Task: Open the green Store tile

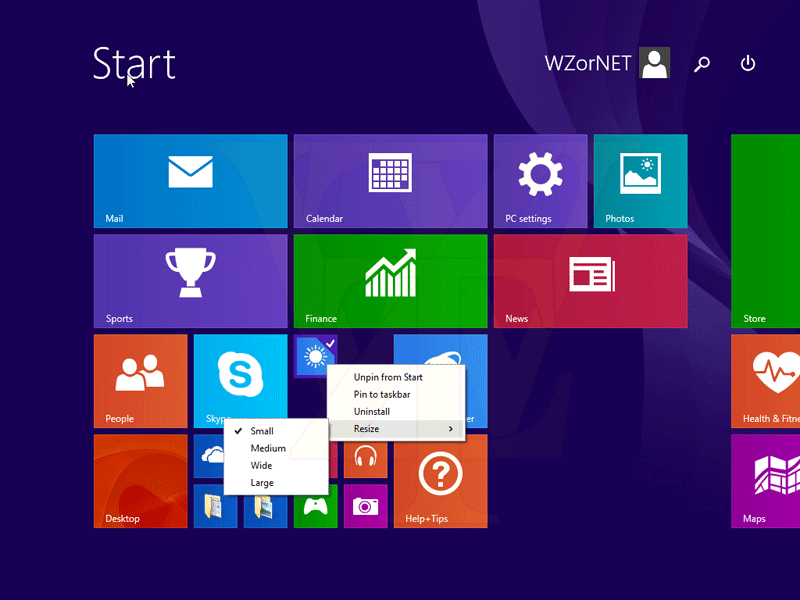Action: 765,231
